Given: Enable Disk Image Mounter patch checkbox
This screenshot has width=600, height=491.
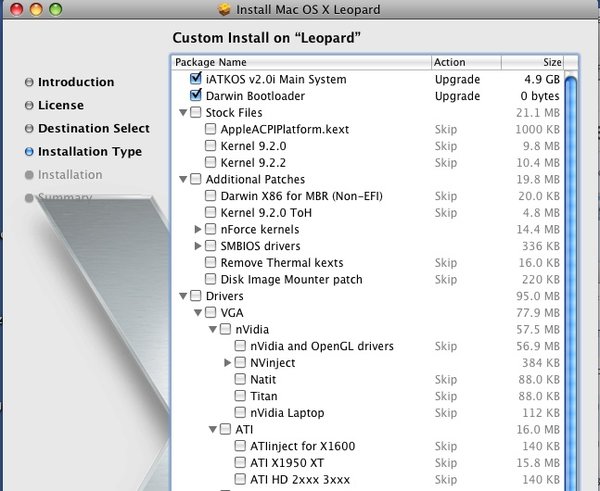Looking at the screenshot, I should [x=210, y=279].
